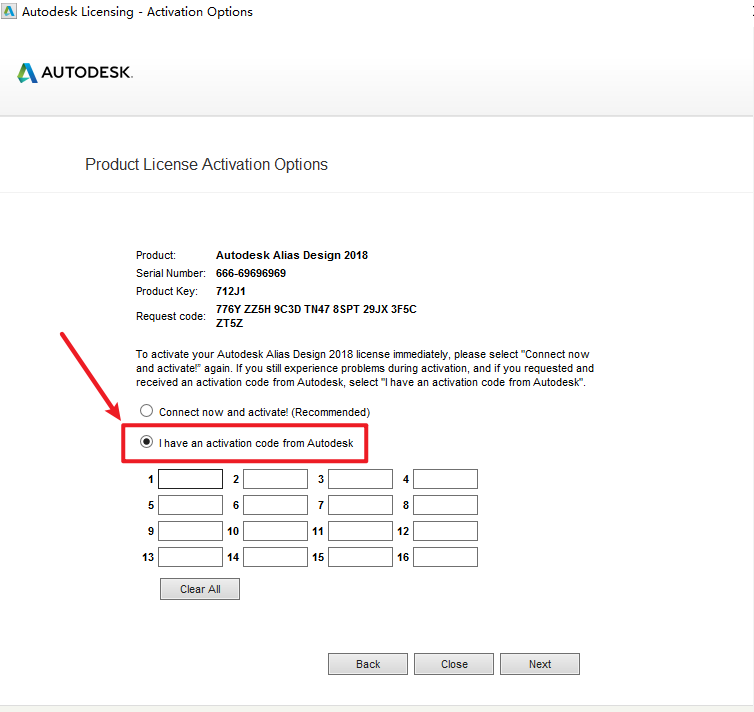The image size is (754, 712).
Task: Click activation code field 6
Action: tap(276, 505)
